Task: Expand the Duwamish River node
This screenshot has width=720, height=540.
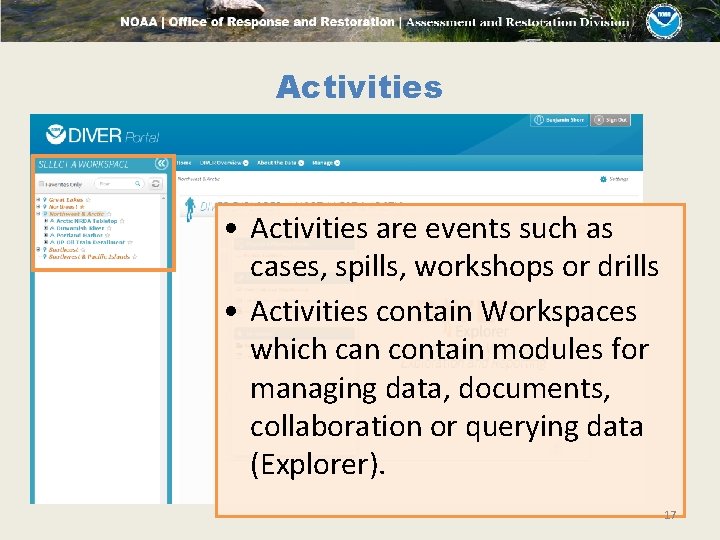Action: pos(46,228)
